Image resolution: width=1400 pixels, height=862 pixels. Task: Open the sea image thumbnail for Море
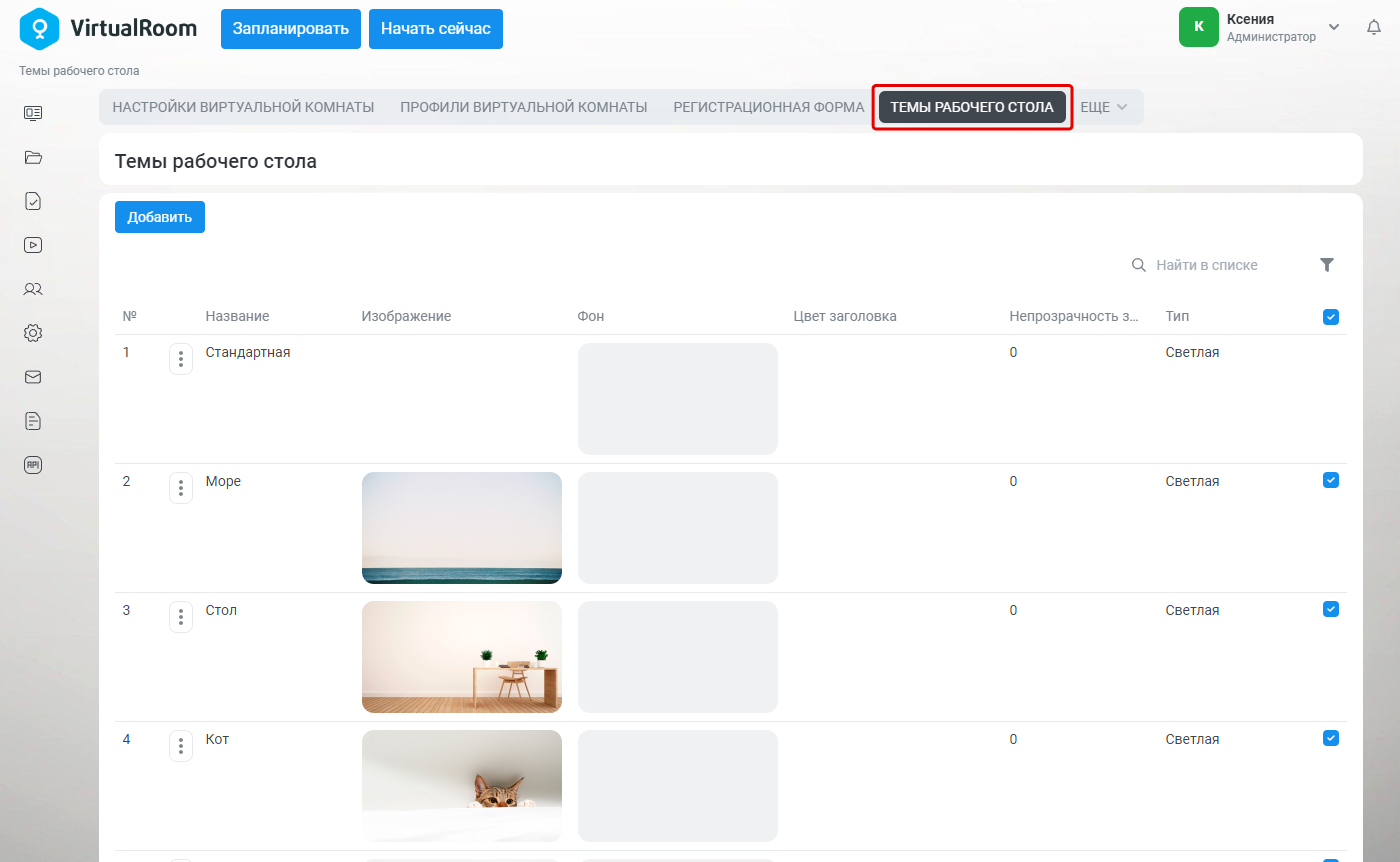click(x=462, y=528)
